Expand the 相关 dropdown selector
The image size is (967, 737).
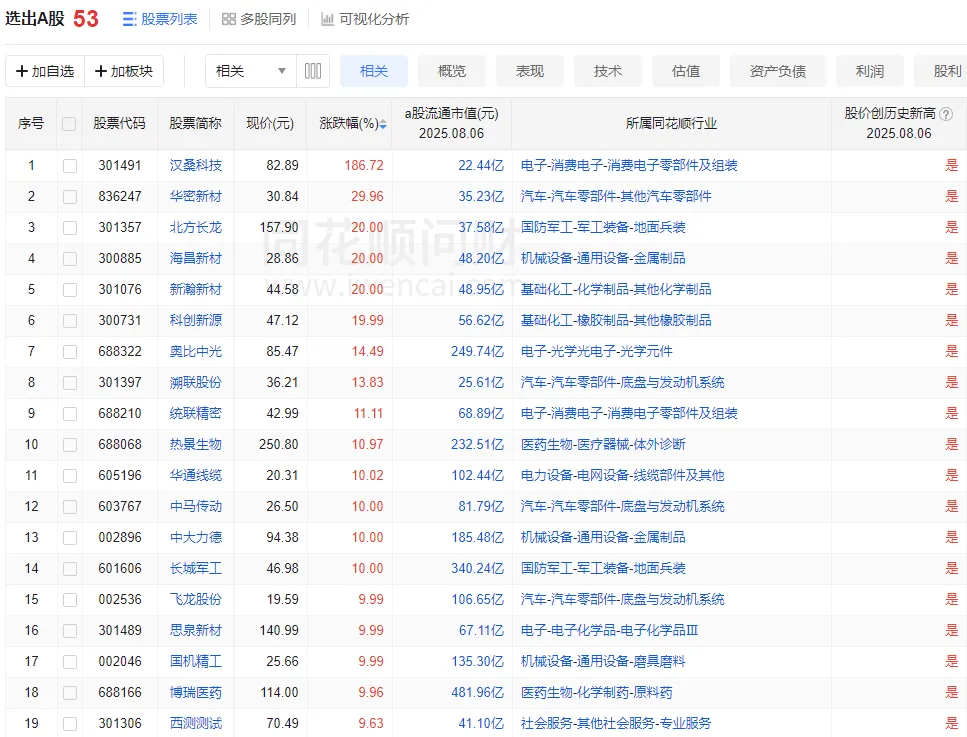coord(250,71)
